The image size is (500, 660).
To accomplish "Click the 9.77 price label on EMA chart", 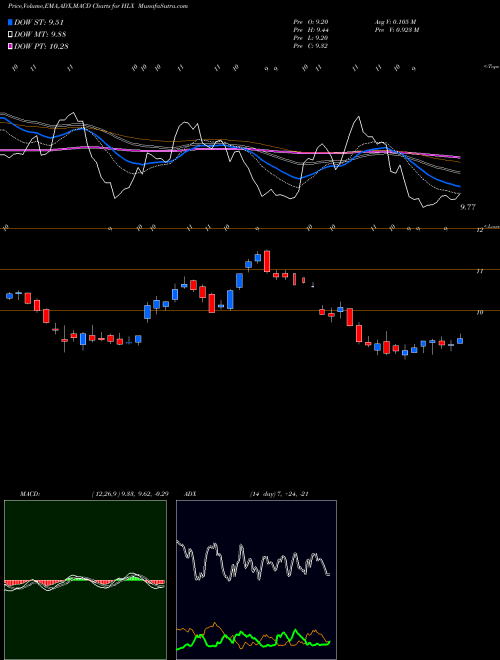I will coord(468,207).
